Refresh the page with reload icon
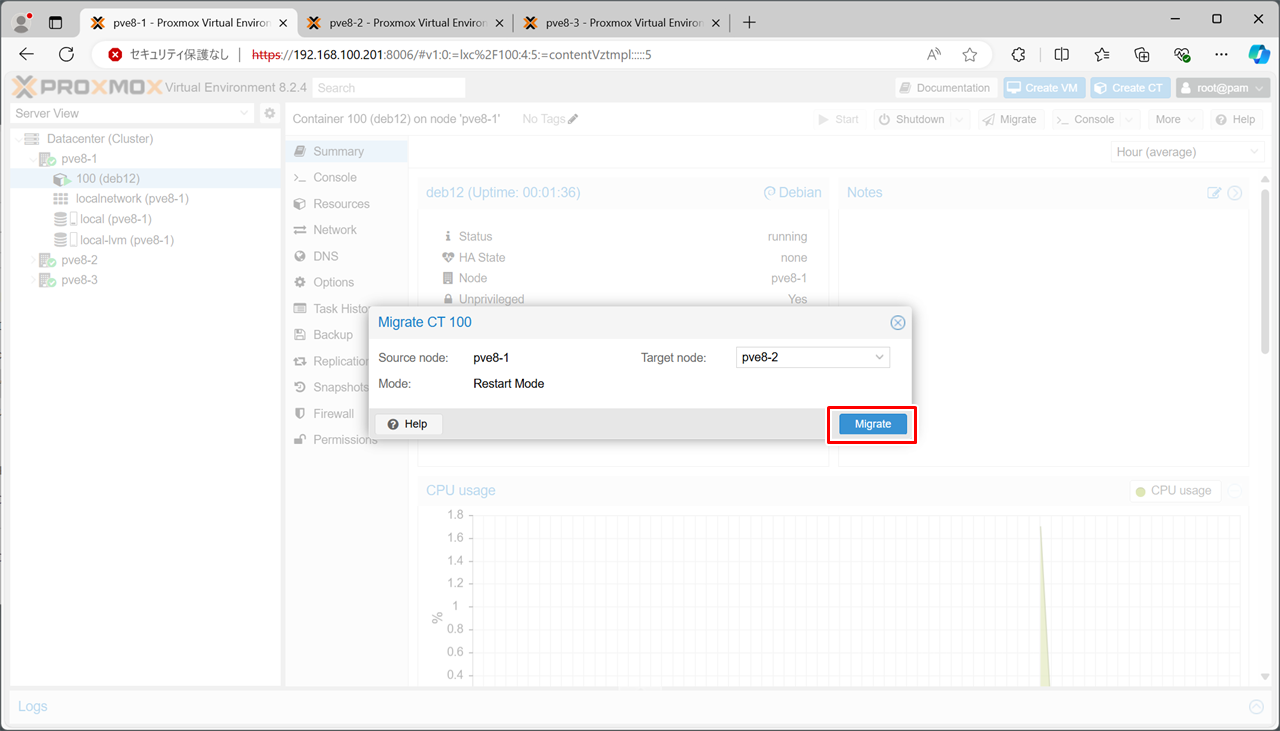The height and width of the screenshot is (731, 1280). click(67, 55)
